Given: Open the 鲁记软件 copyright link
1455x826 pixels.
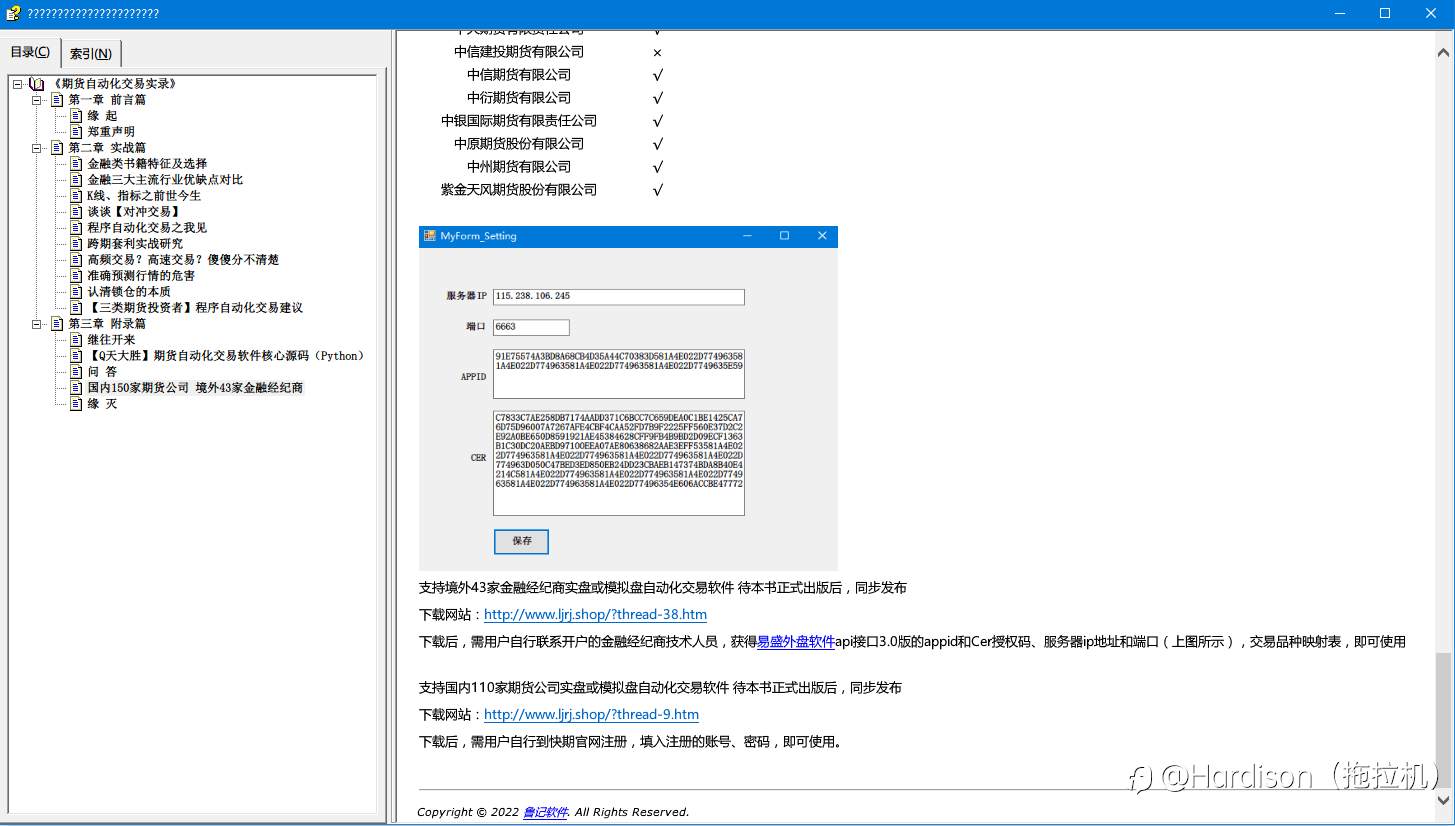Looking at the screenshot, I should coord(545,812).
